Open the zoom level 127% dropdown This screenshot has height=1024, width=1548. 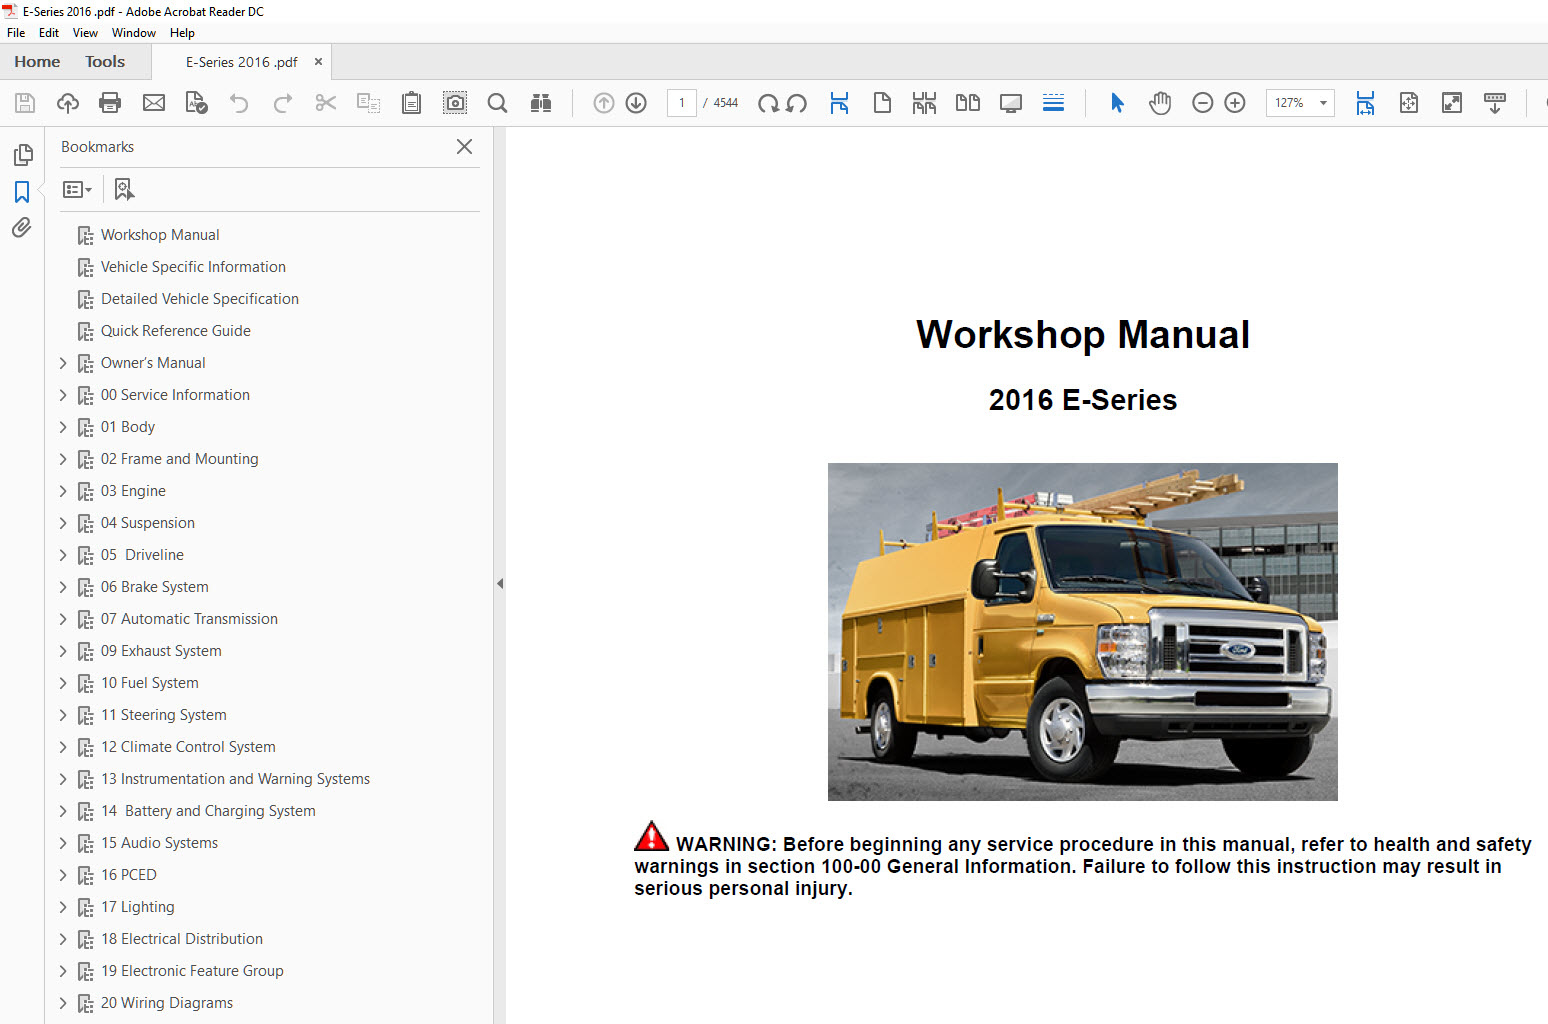(x=1323, y=103)
